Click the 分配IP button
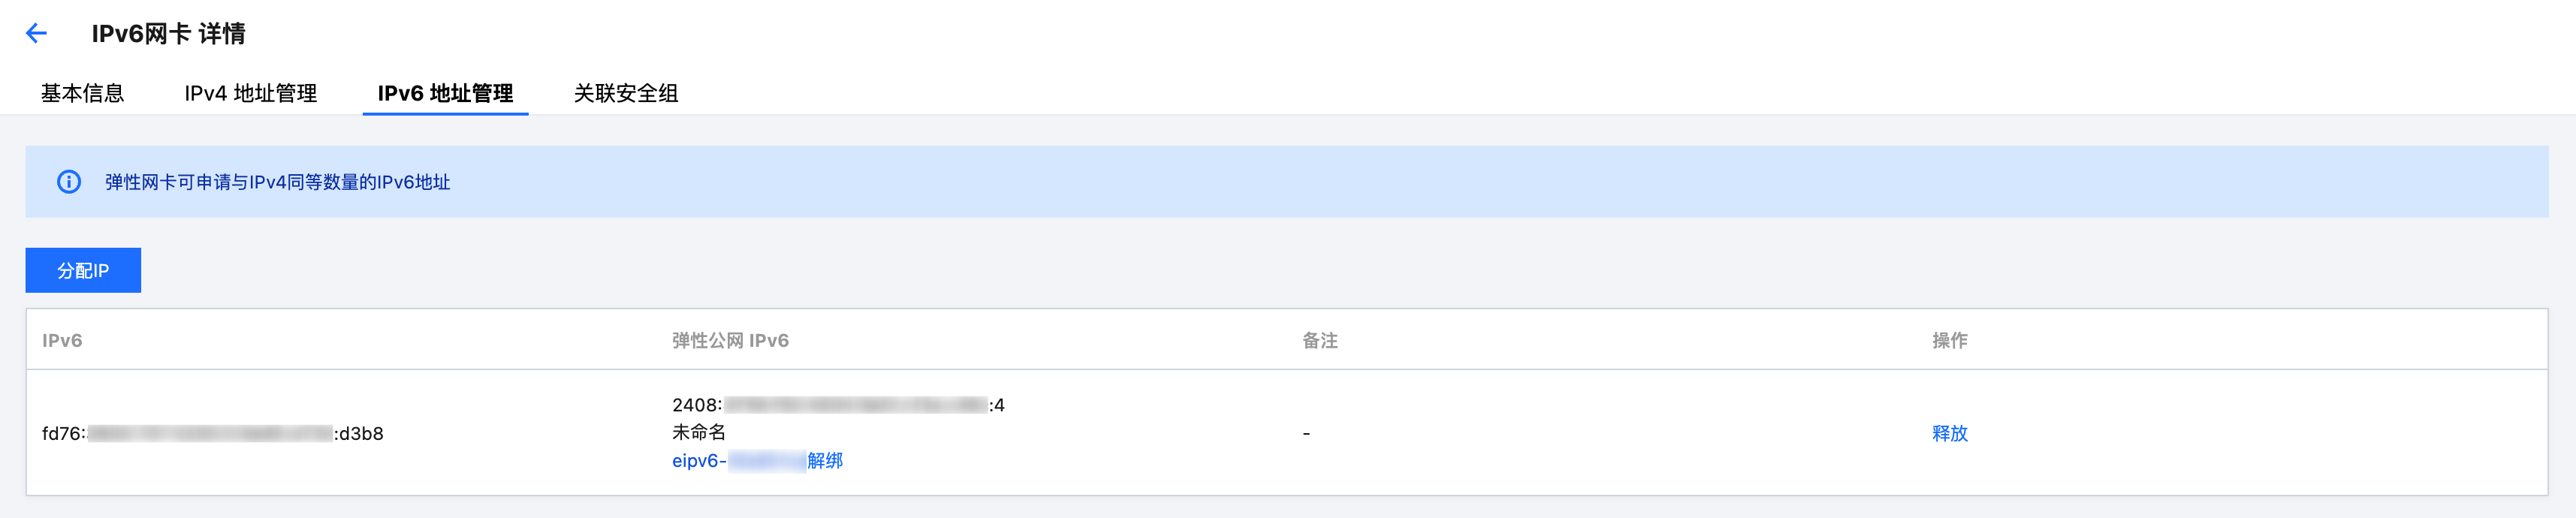The image size is (2576, 518). click(x=83, y=270)
